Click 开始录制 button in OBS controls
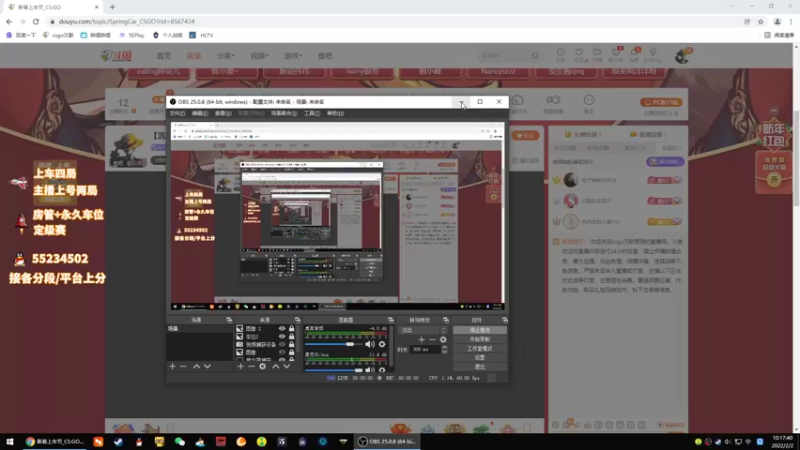This screenshot has height=450, width=800. point(480,339)
